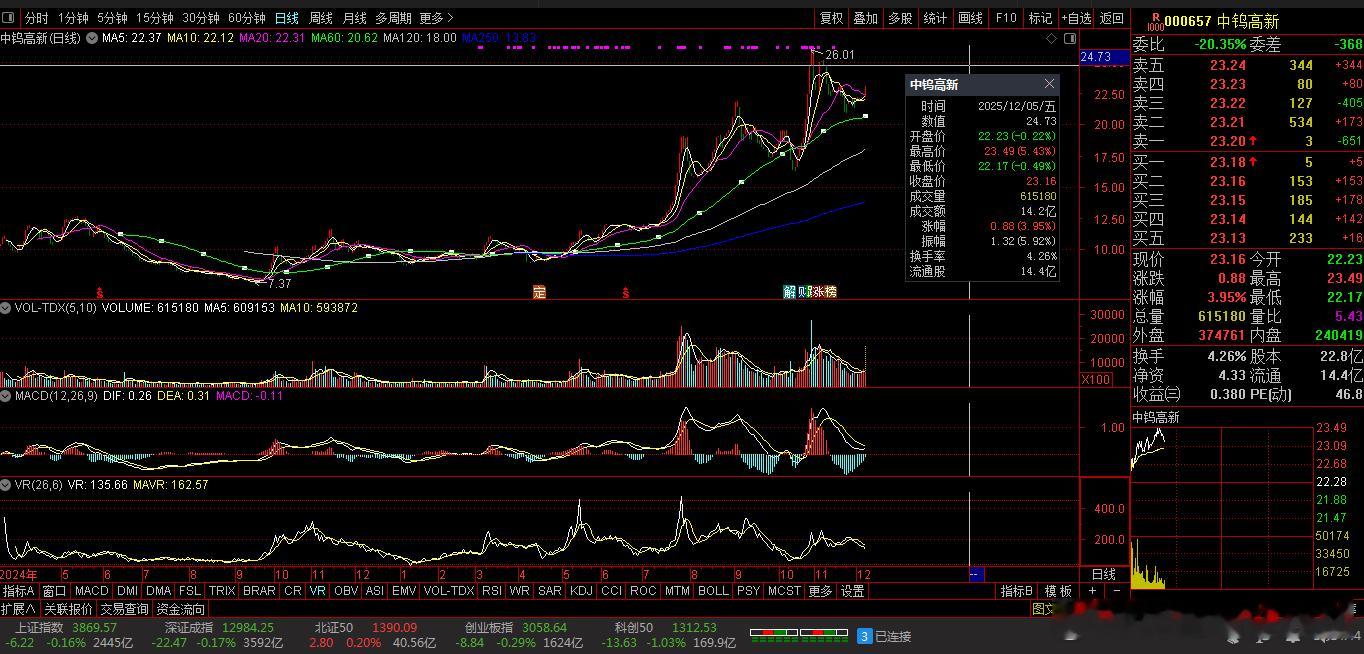The image size is (1364, 654).
Task: Open VOL-TDX indicator dropdown arrow
Action: (x=7, y=308)
